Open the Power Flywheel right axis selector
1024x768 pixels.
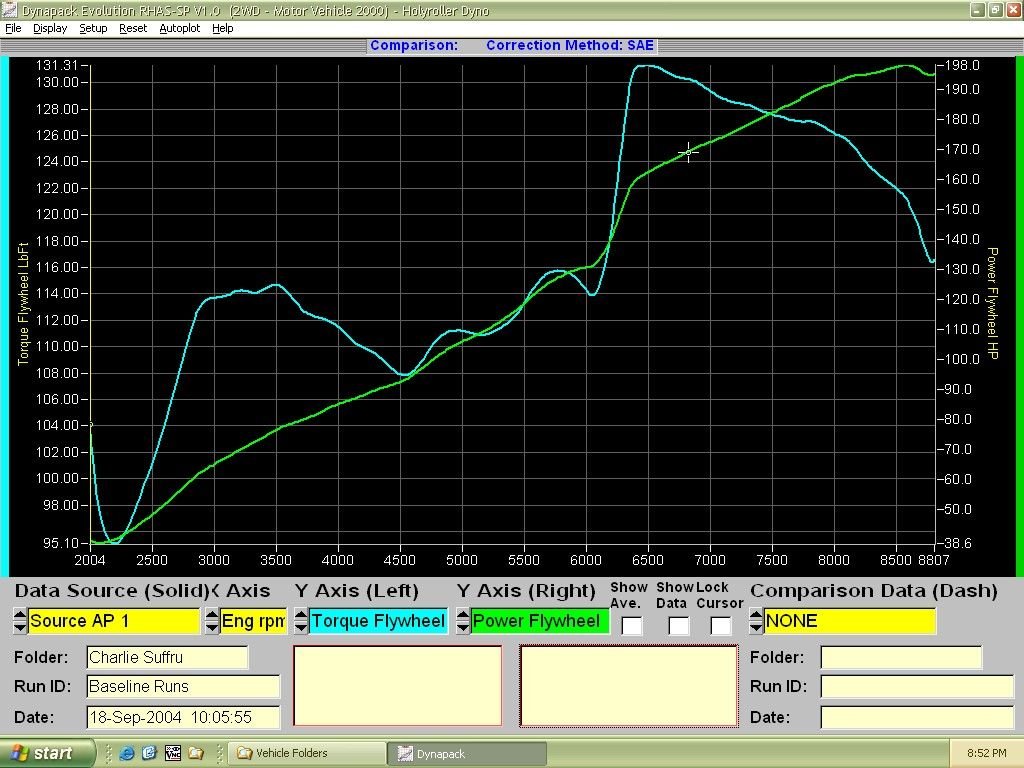pyautogui.click(x=539, y=621)
